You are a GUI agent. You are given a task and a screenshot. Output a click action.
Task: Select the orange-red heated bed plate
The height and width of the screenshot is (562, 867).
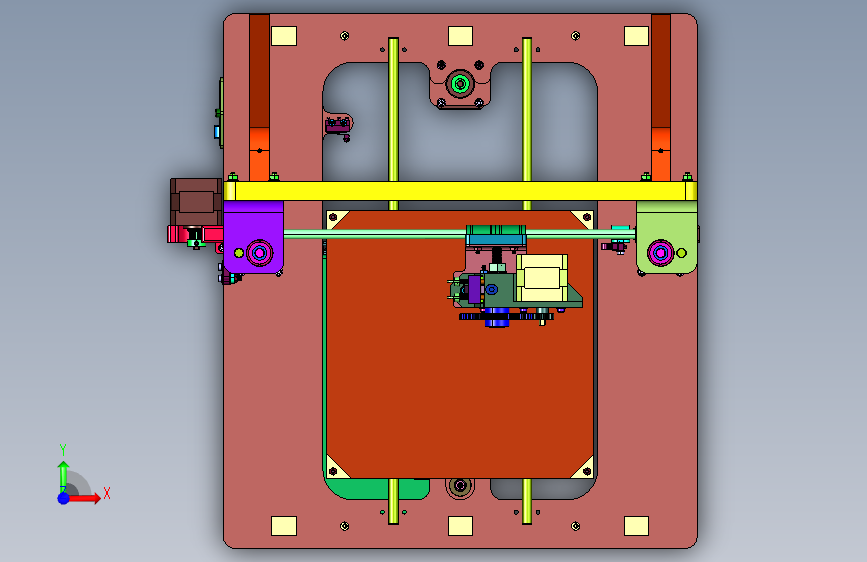point(460,344)
